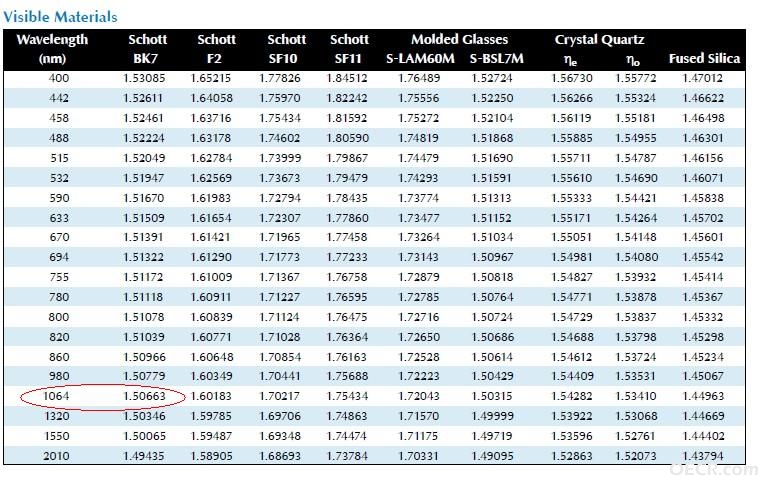Select the "Schott SF11" column header
The image size is (770, 484).
pyautogui.click(x=349, y=49)
